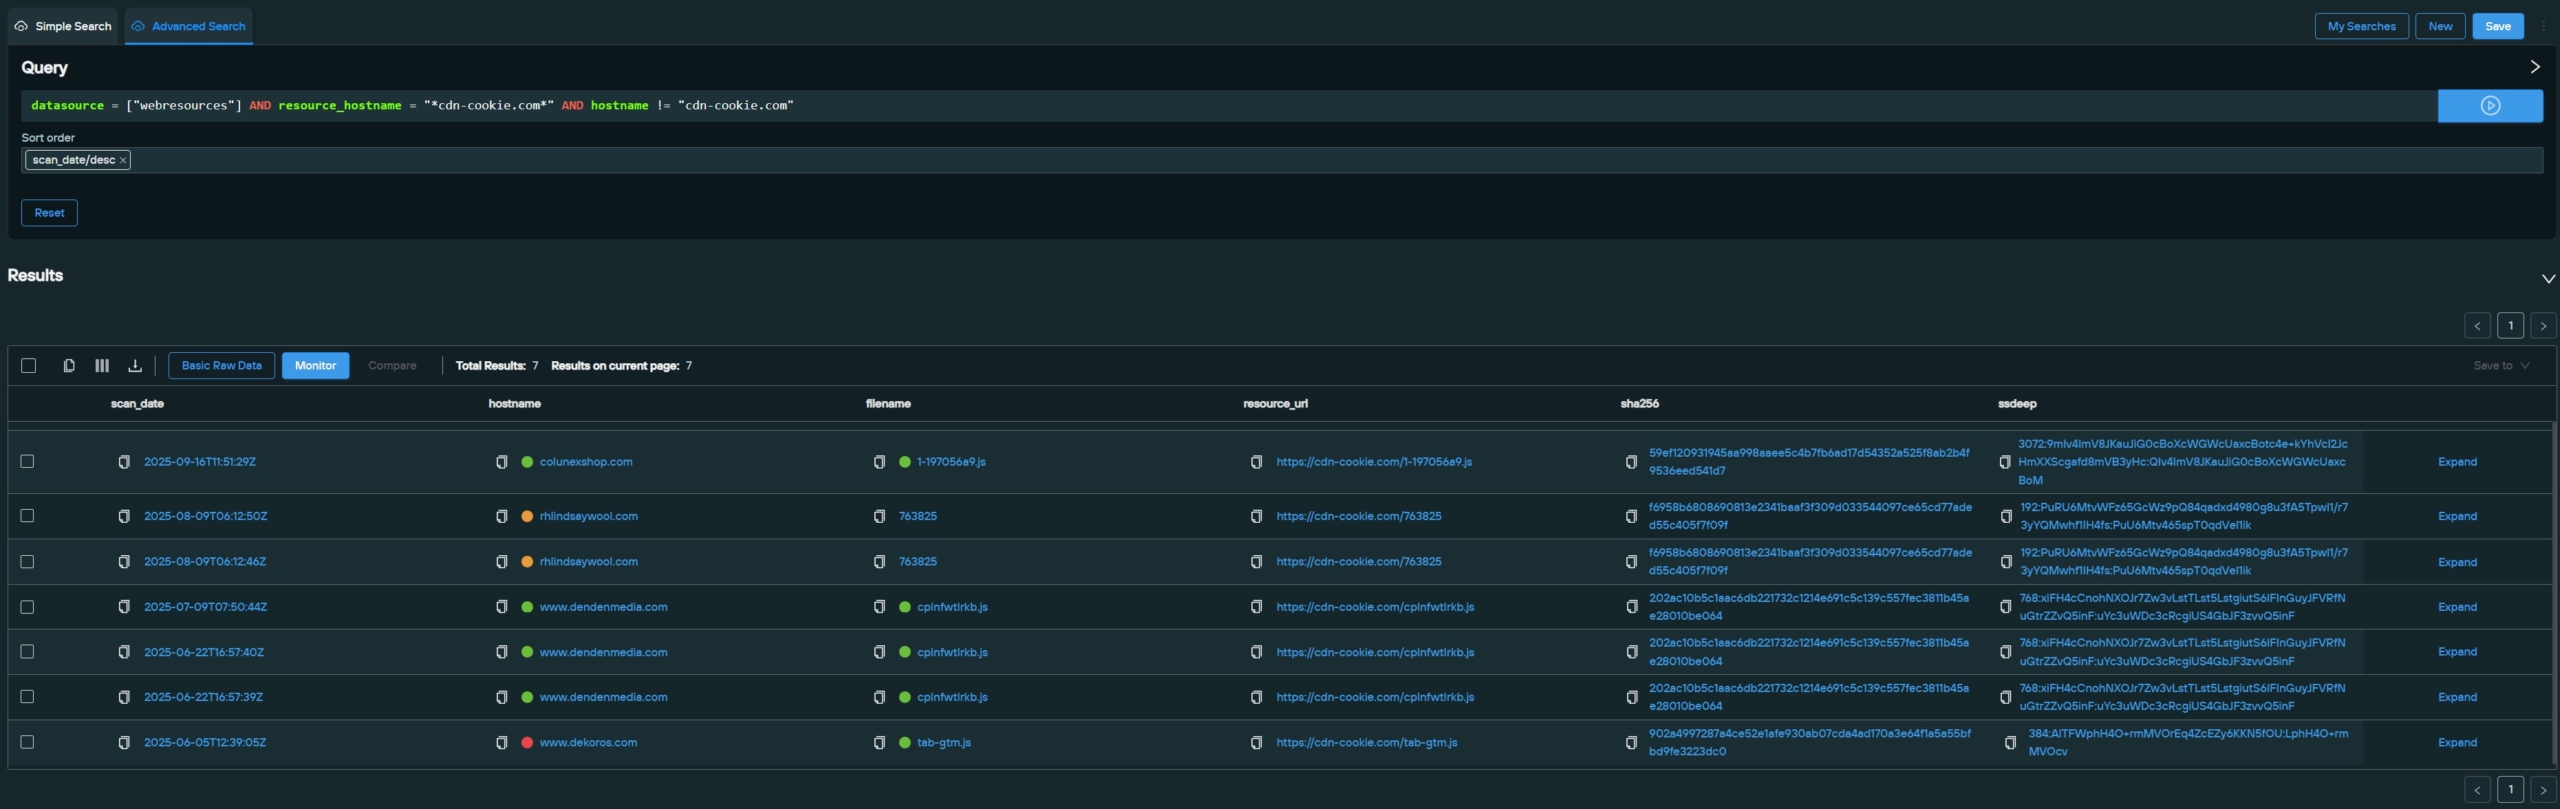The image size is (2560, 809).
Task: Click the download results icon in toolbar
Action: pos(135,366)
